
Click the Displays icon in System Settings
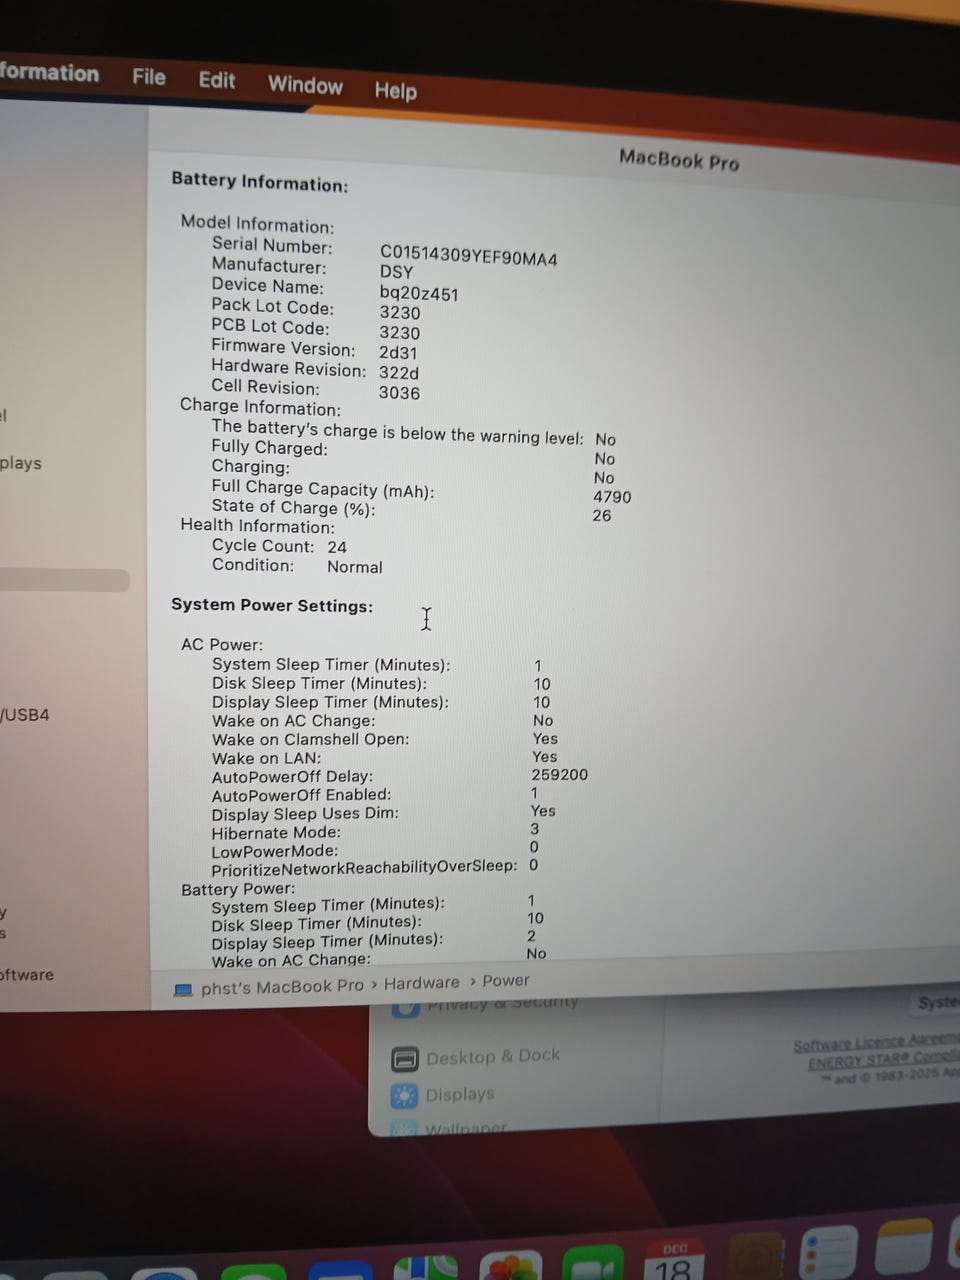click(x=404, y=1097)
